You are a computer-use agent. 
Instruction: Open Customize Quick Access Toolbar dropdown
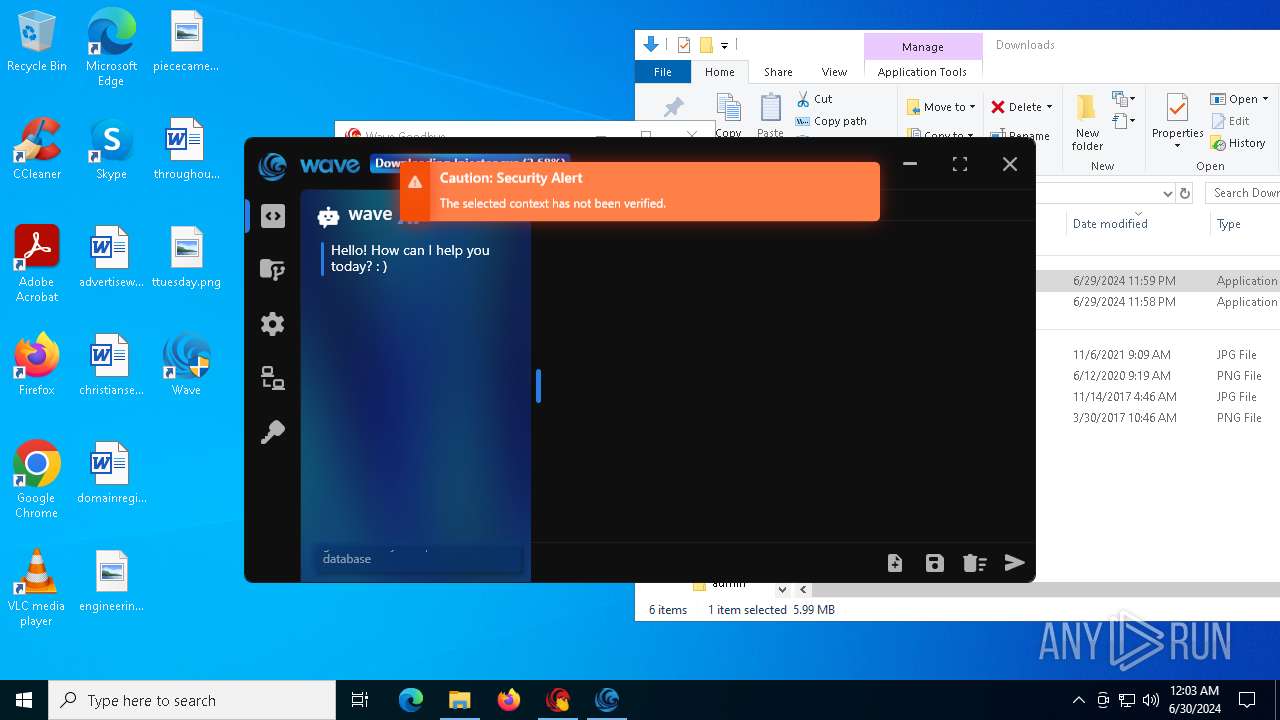[x=724, y=46]
